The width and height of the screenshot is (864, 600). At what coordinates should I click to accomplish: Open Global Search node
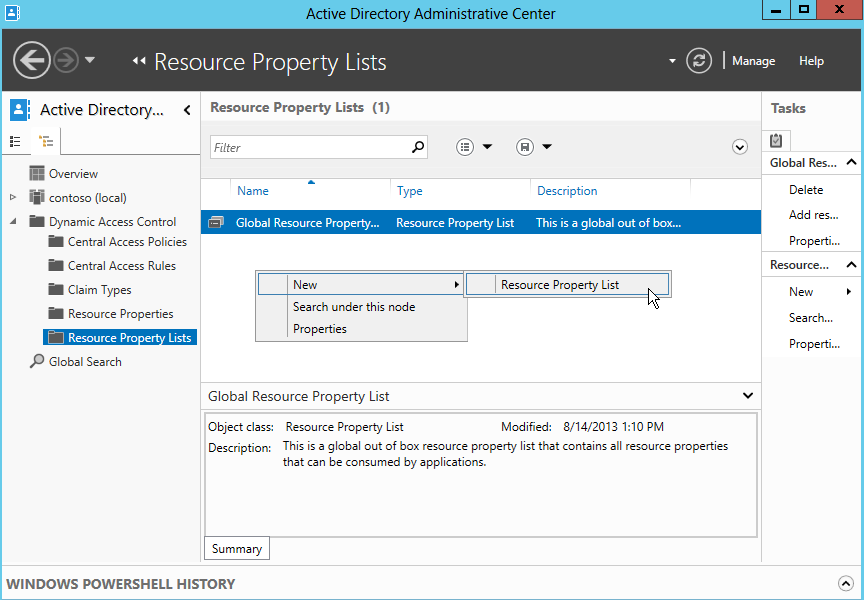85,361
